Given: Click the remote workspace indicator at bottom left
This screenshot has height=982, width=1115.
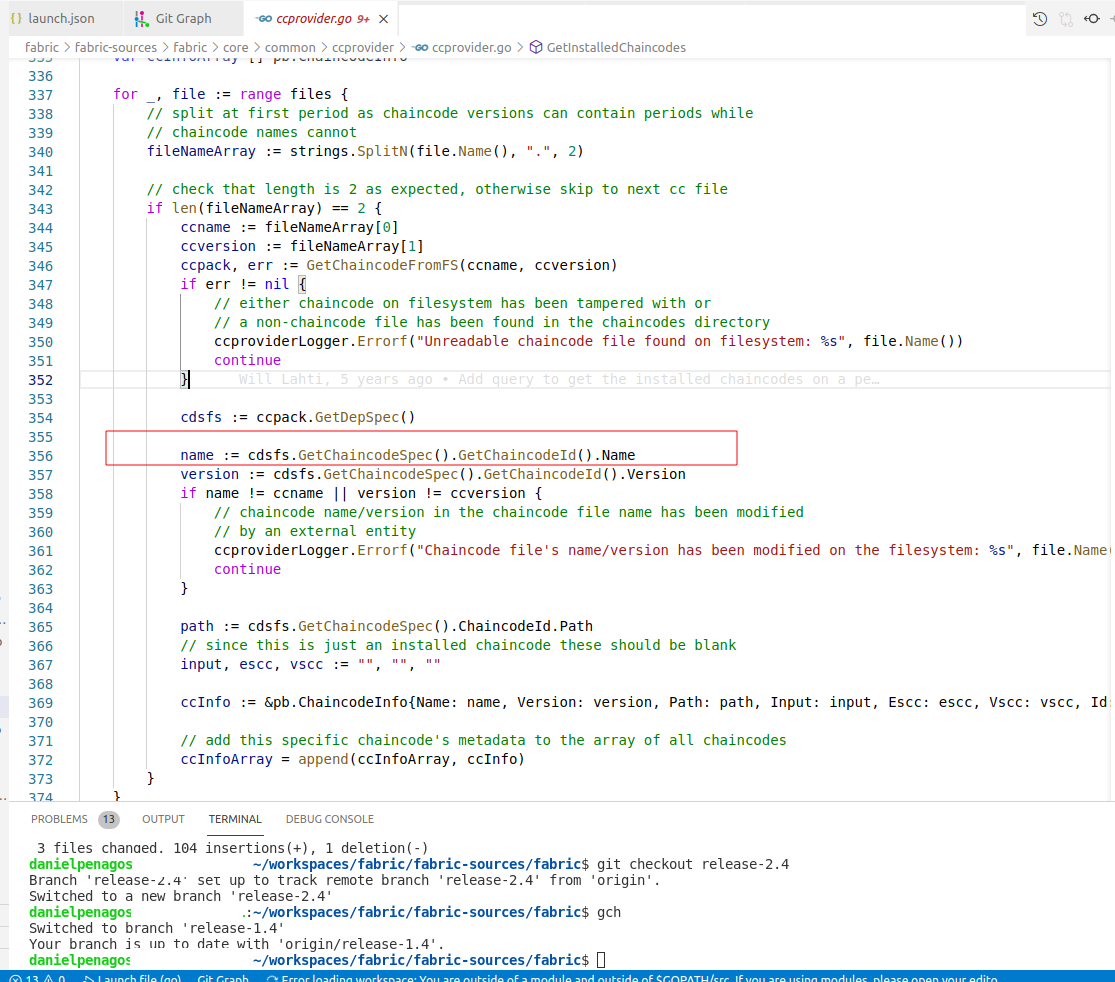Looking at the screenshot, I should pyautogui.click(x=5, y=975).
